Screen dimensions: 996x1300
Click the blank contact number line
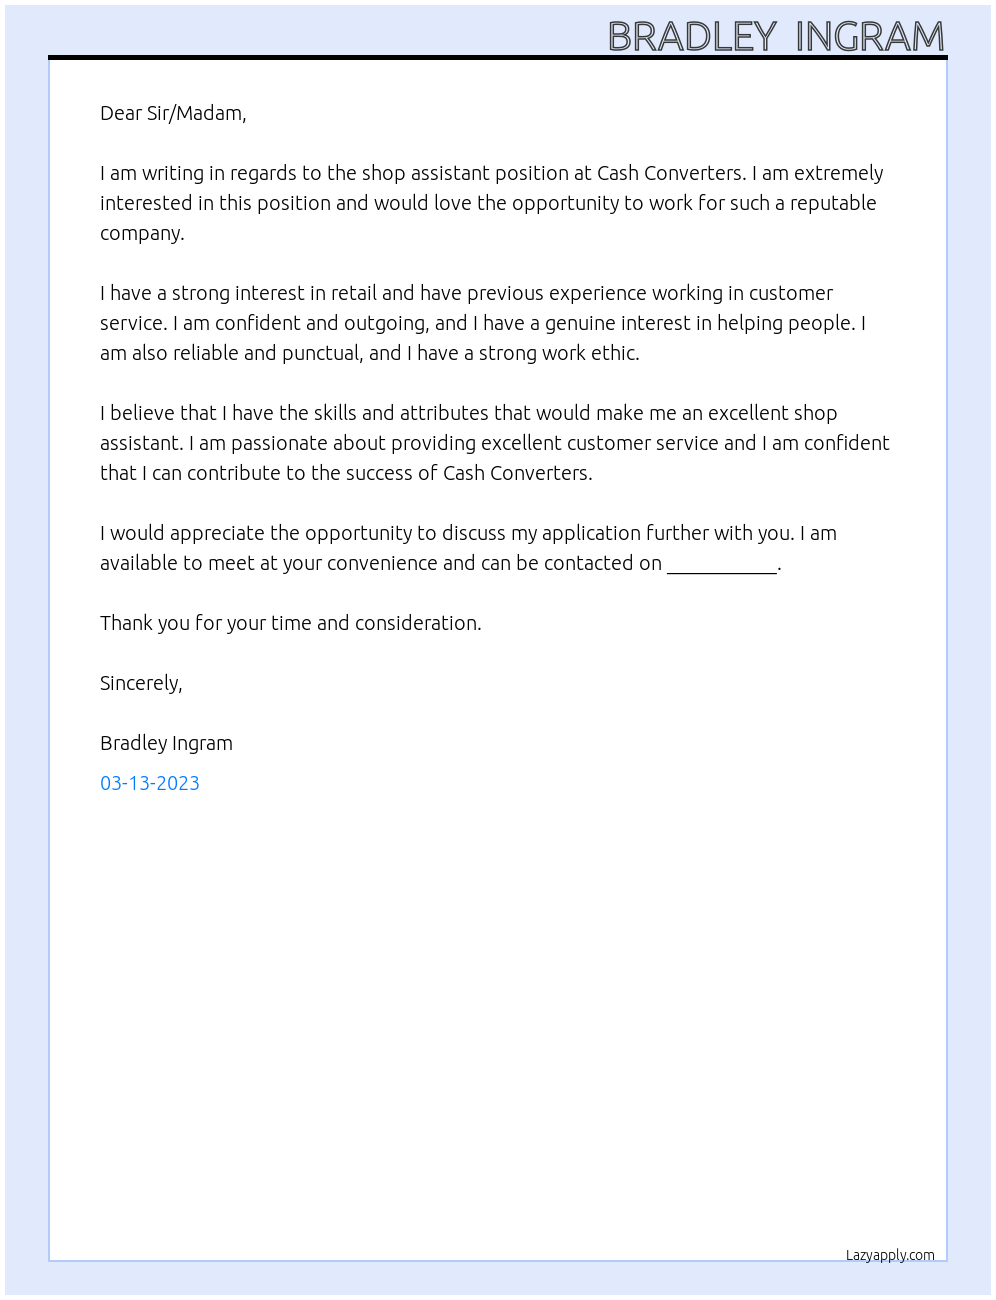click(721, 565)
